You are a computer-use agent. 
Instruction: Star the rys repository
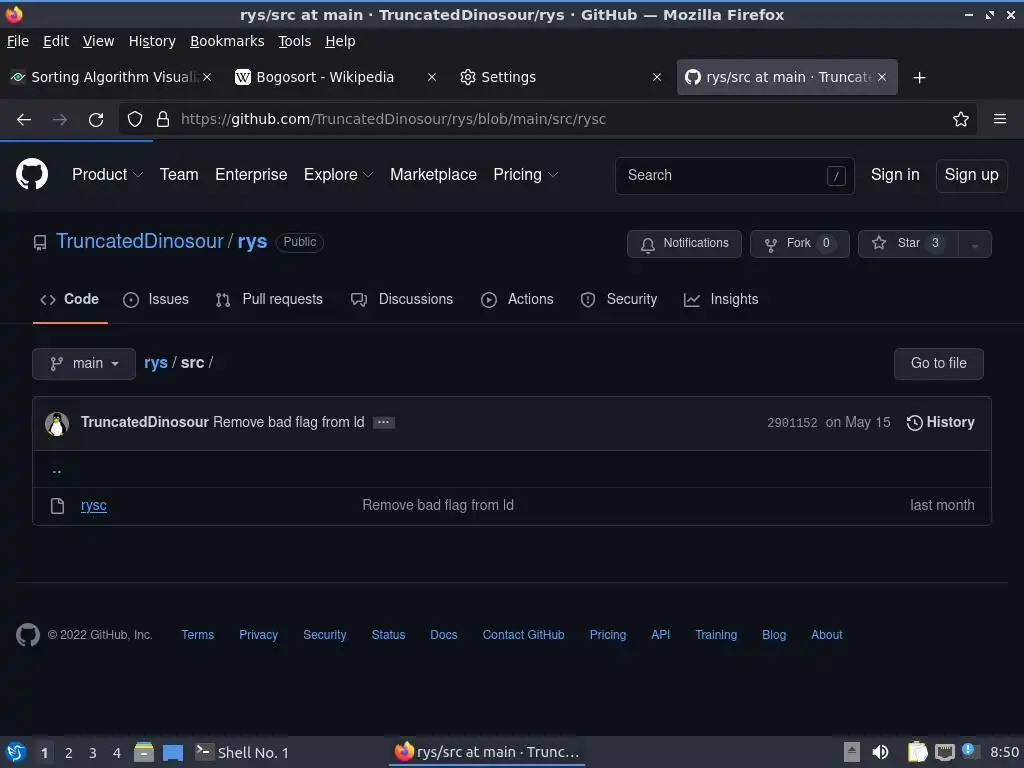click(908, 244)
